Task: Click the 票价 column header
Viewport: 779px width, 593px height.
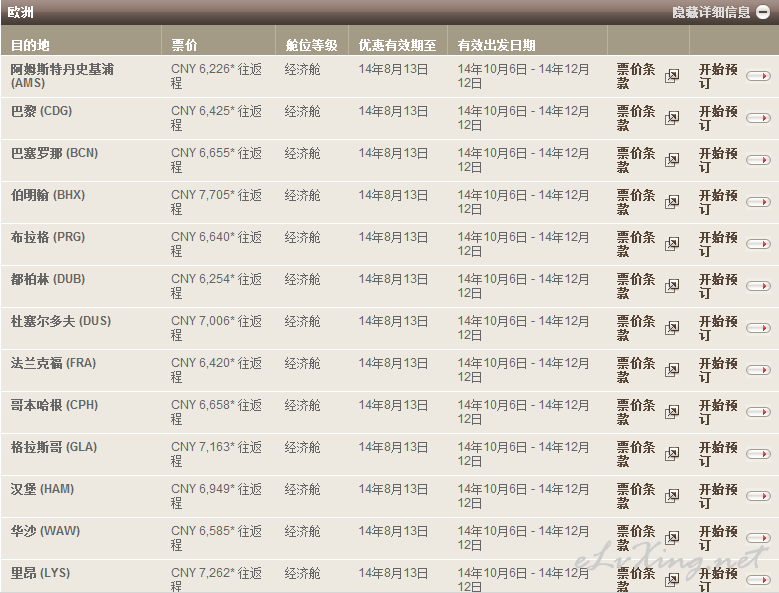Action: (184, 45)
